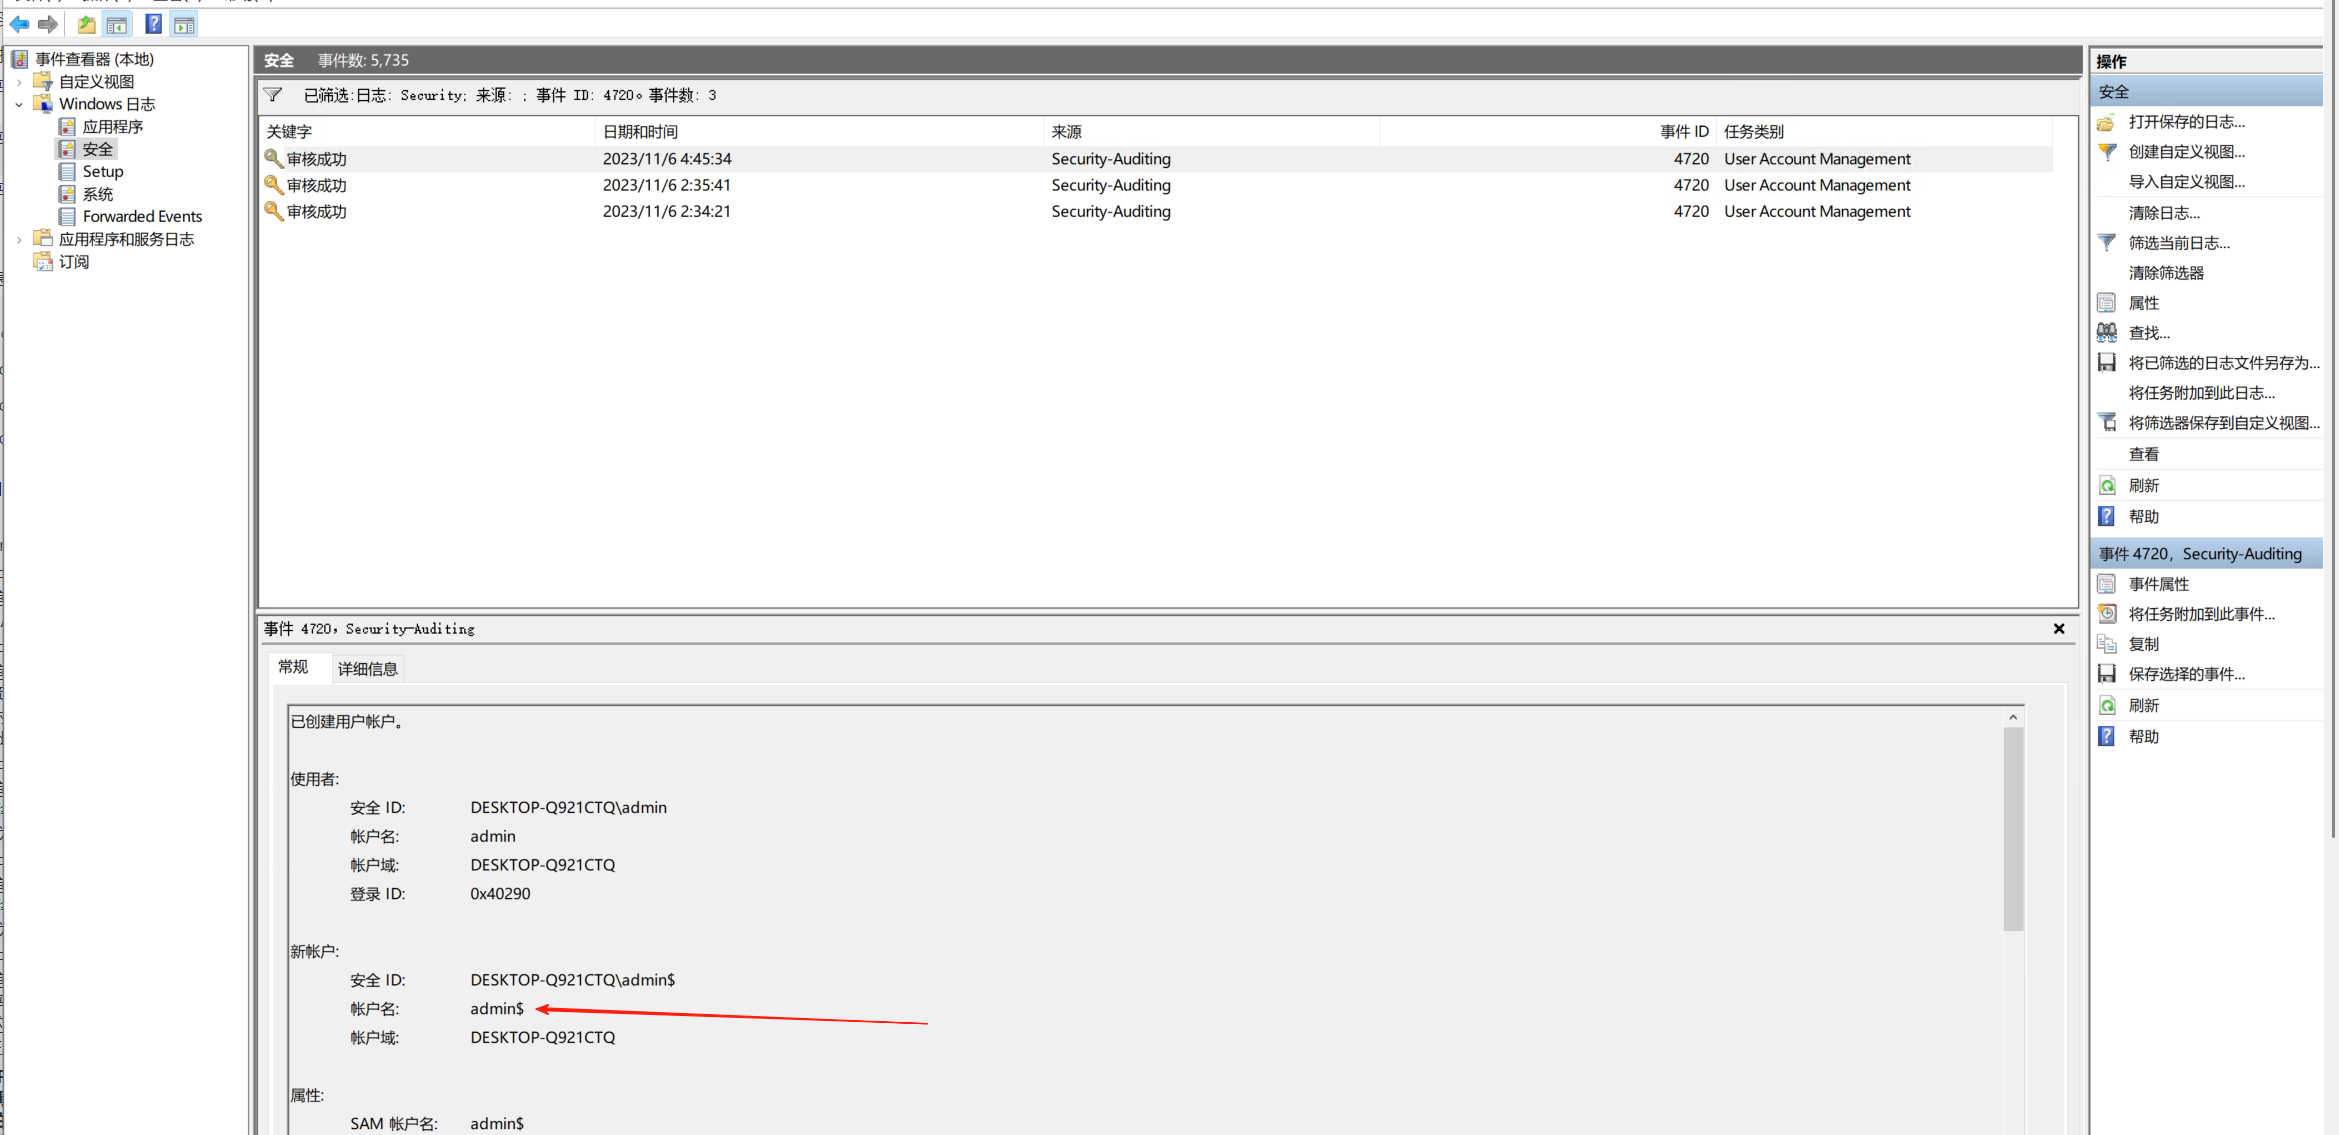Image resolution: width=2339 pixels, height=1135 pixels.
Task: Click the blue help toolbar icon
Action: pyautogui.click(x=153, y=24)
